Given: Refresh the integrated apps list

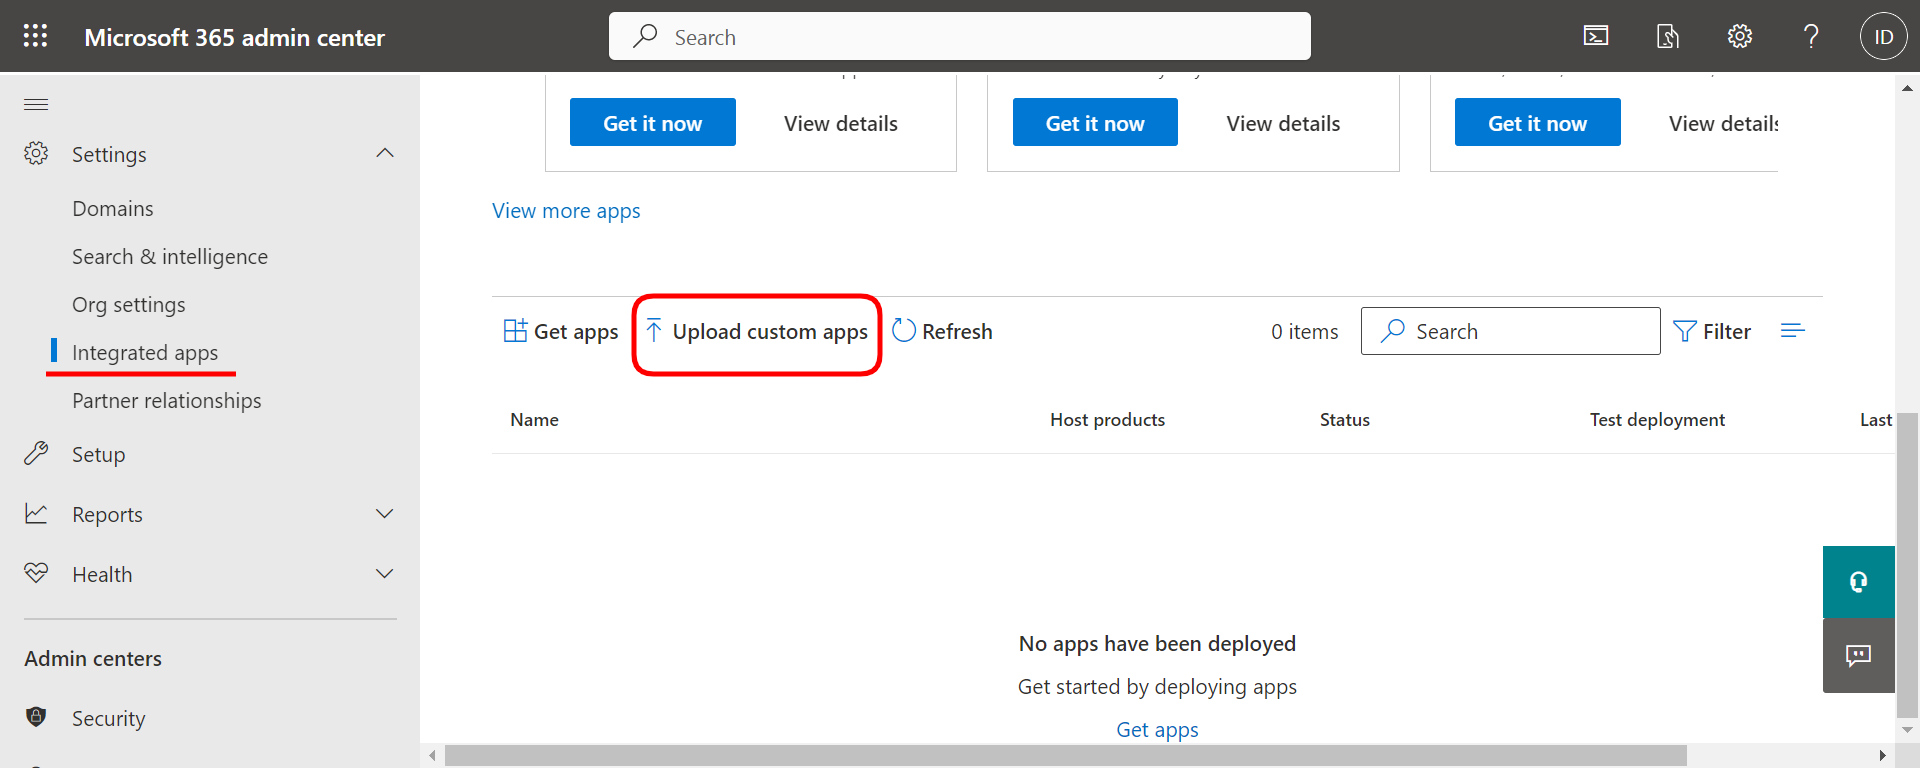Looking at the screenshot, I should (x=942, y=331).
